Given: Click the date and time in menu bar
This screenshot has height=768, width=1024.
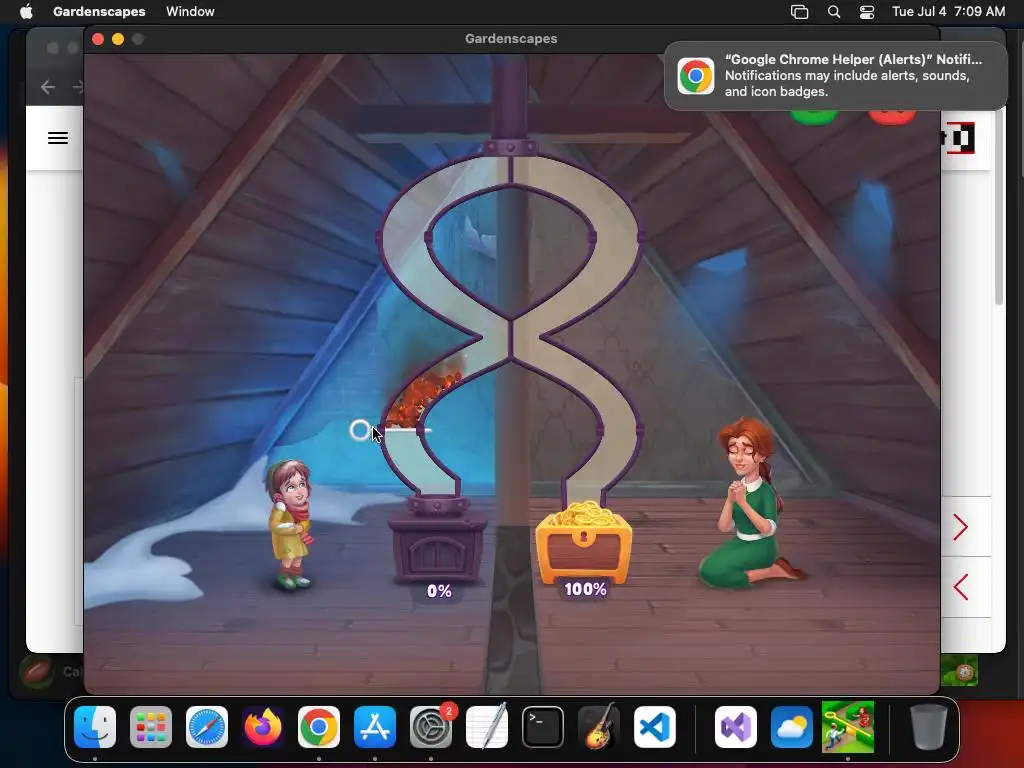Looking at the screenshot, I should [948, 11].
